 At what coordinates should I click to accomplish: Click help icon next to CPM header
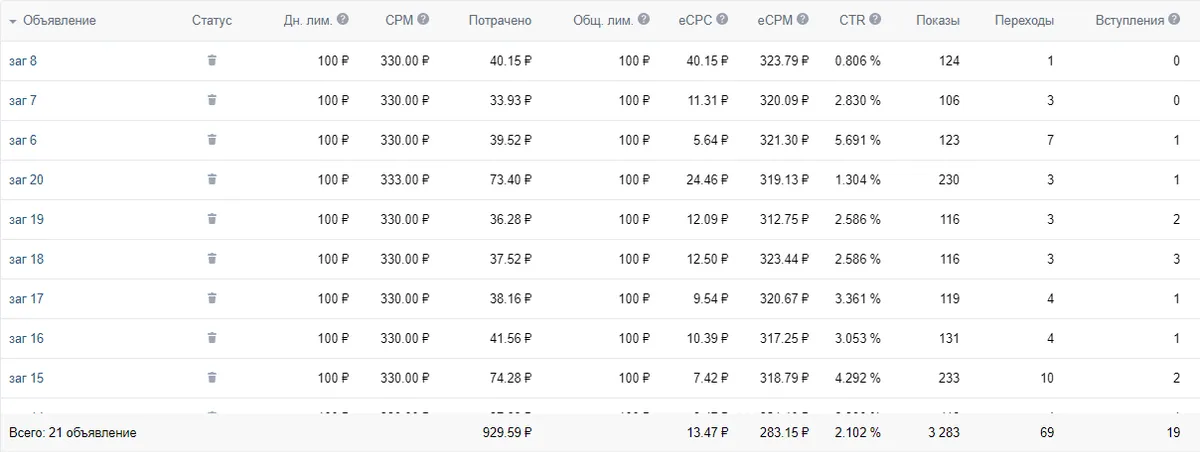[x=423, y=19]
